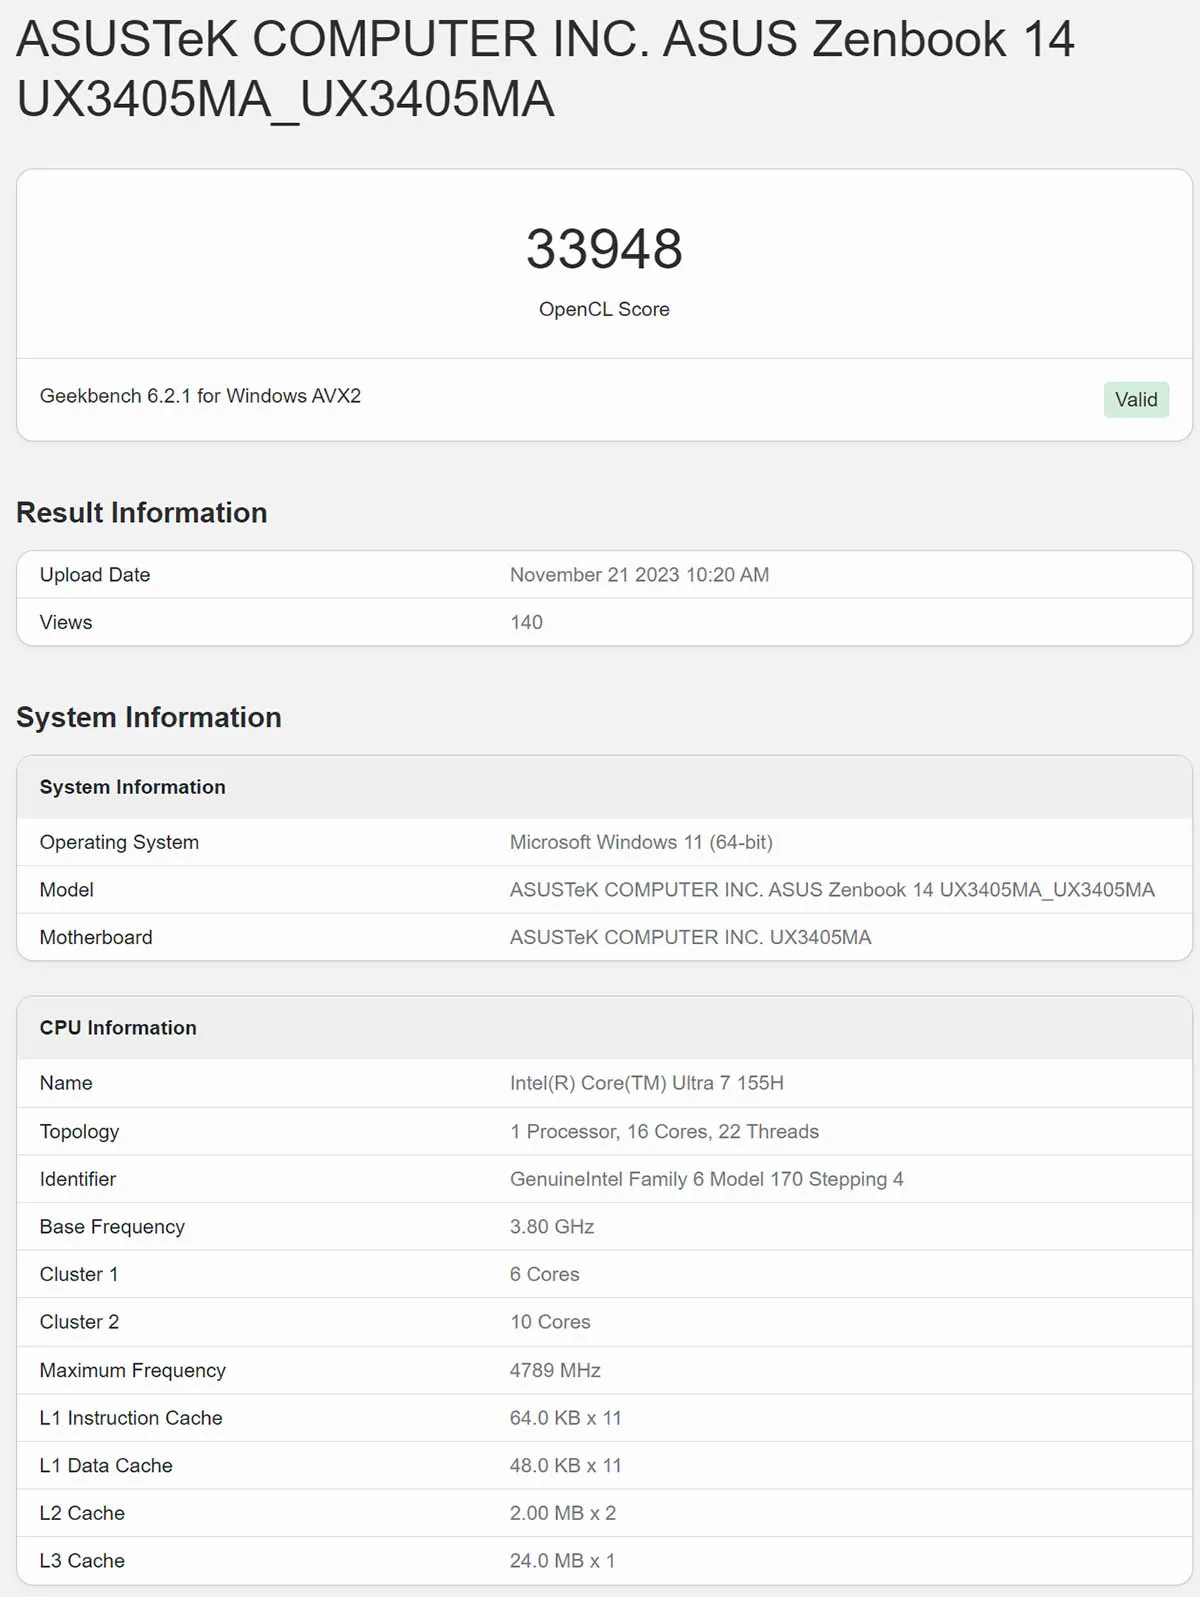Select the 64.0 KB x 11 value

[566, 1418]
